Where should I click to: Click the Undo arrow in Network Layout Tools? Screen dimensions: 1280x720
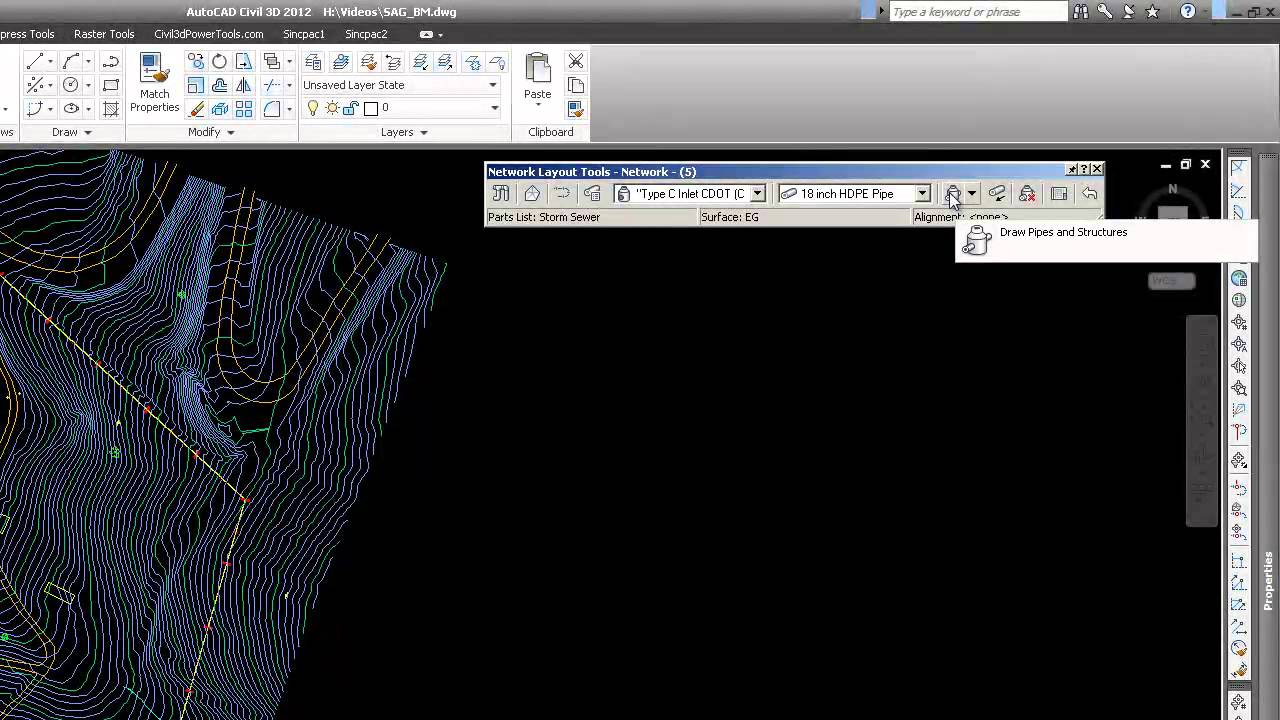coord(1089,194)
